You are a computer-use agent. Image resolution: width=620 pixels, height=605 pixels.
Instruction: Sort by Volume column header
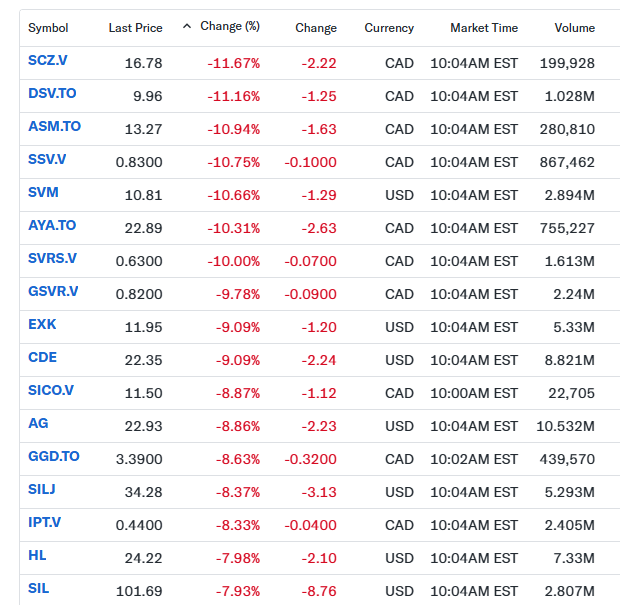tap(574, 28)
